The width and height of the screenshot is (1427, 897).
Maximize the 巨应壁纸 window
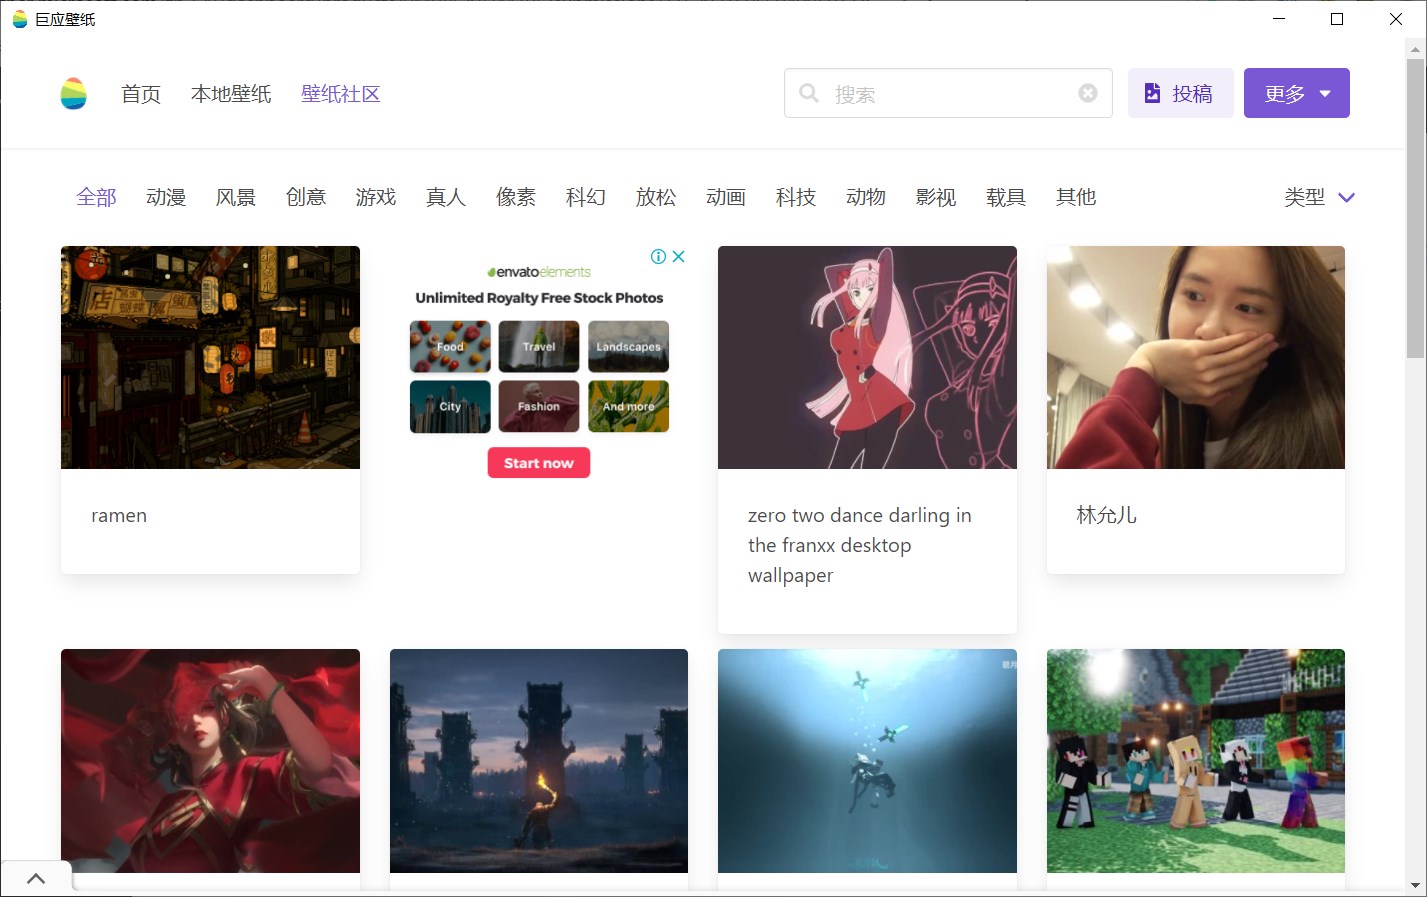pos(1337,19)
